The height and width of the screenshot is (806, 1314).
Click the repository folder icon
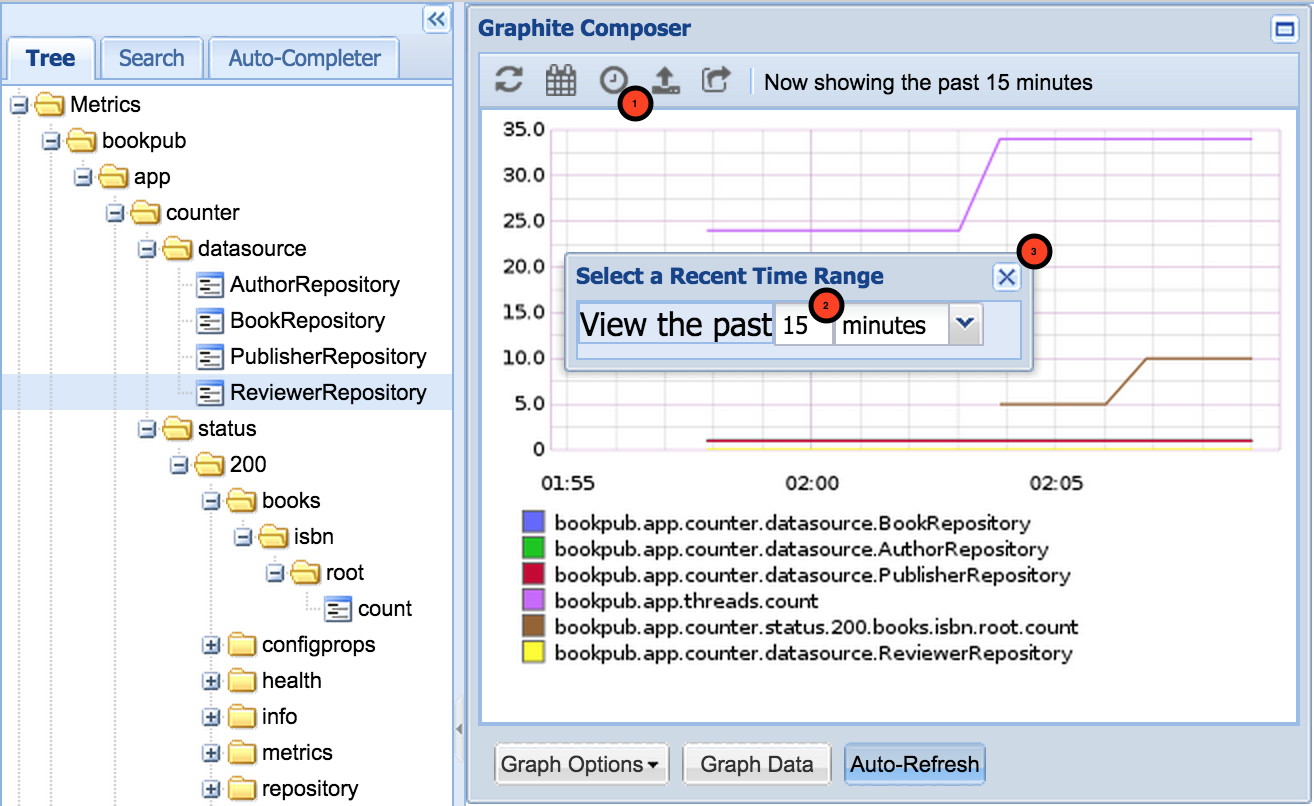coord(241,789)
